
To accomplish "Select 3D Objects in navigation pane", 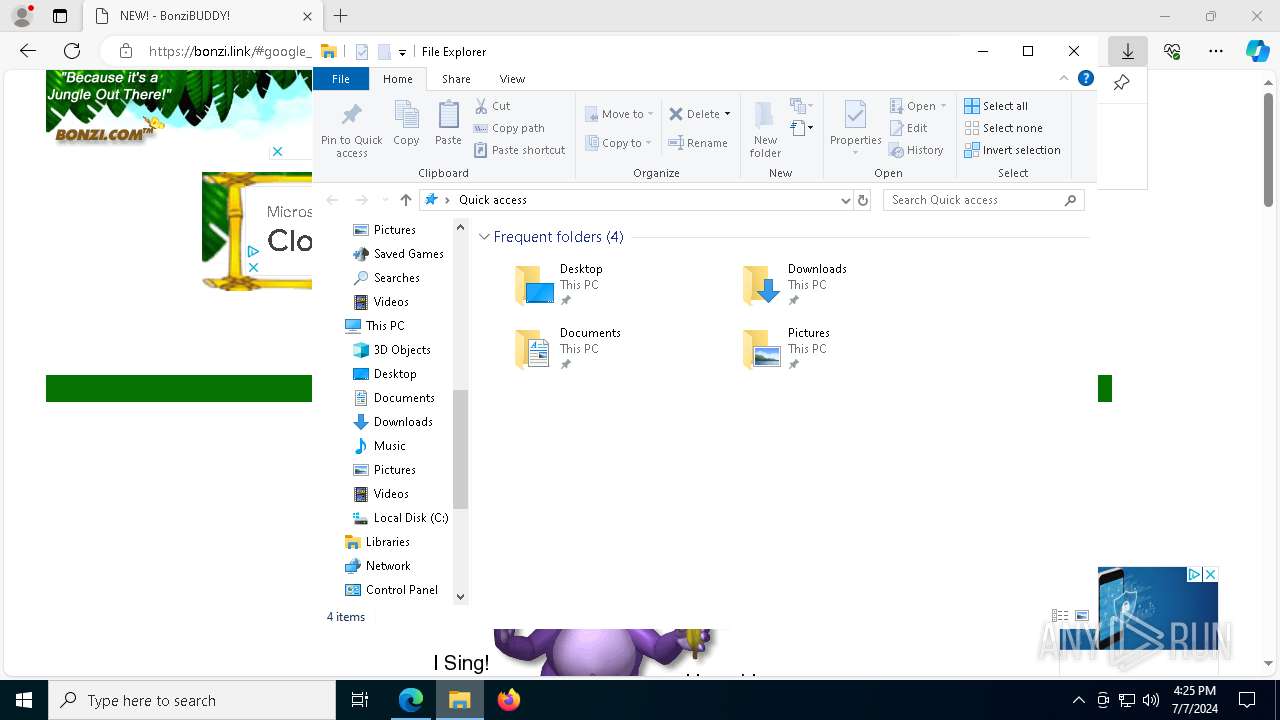I will [x=391, y=350].
